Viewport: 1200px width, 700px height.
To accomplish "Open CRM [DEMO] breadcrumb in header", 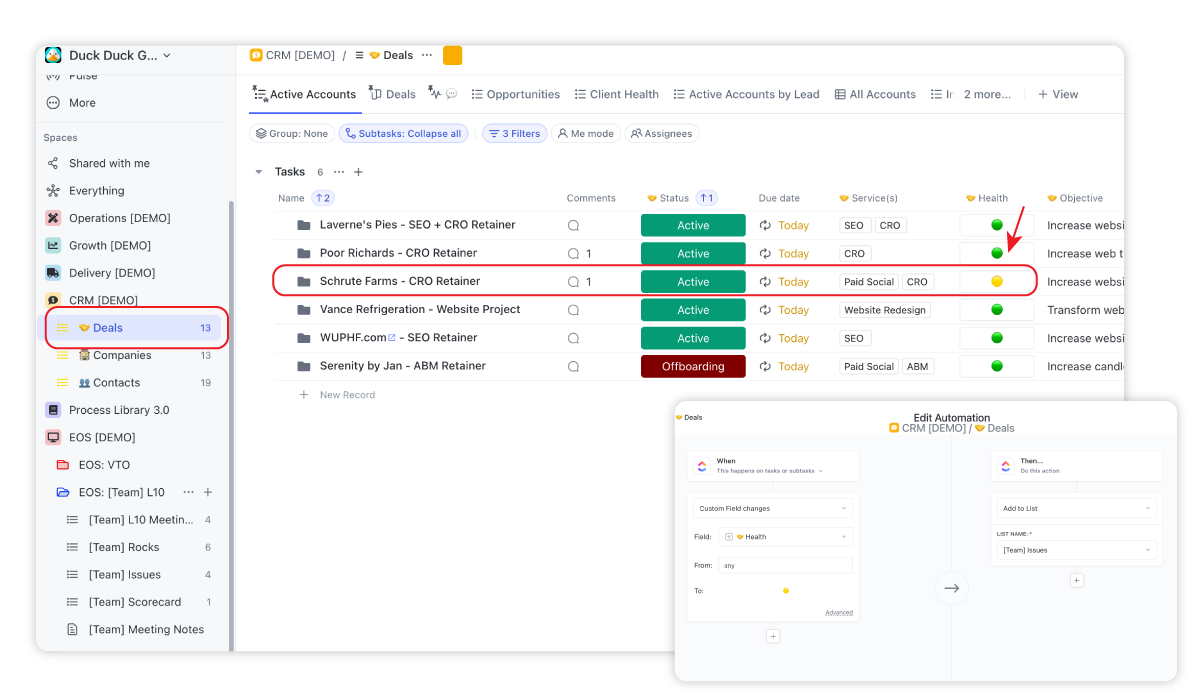I will [x=292, y=55].
